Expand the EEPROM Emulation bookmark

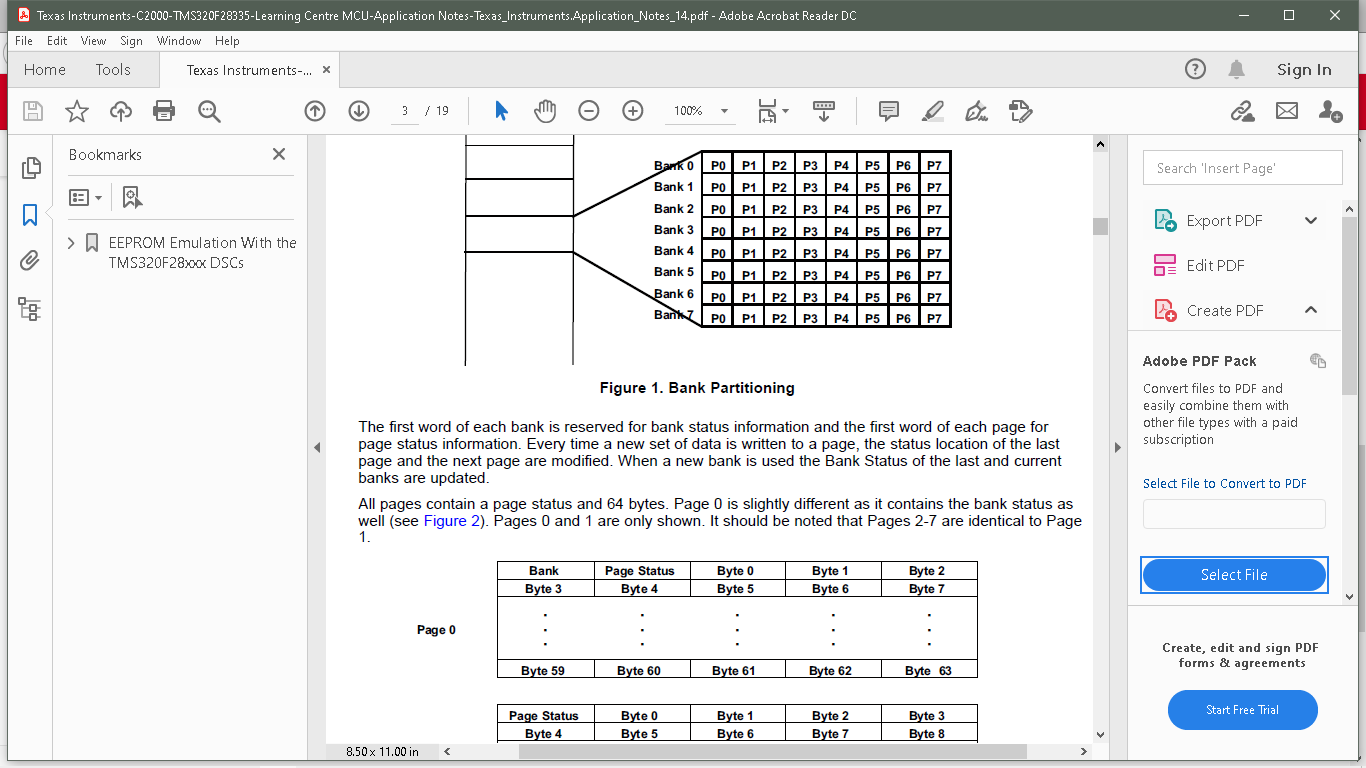coord(70,242)
